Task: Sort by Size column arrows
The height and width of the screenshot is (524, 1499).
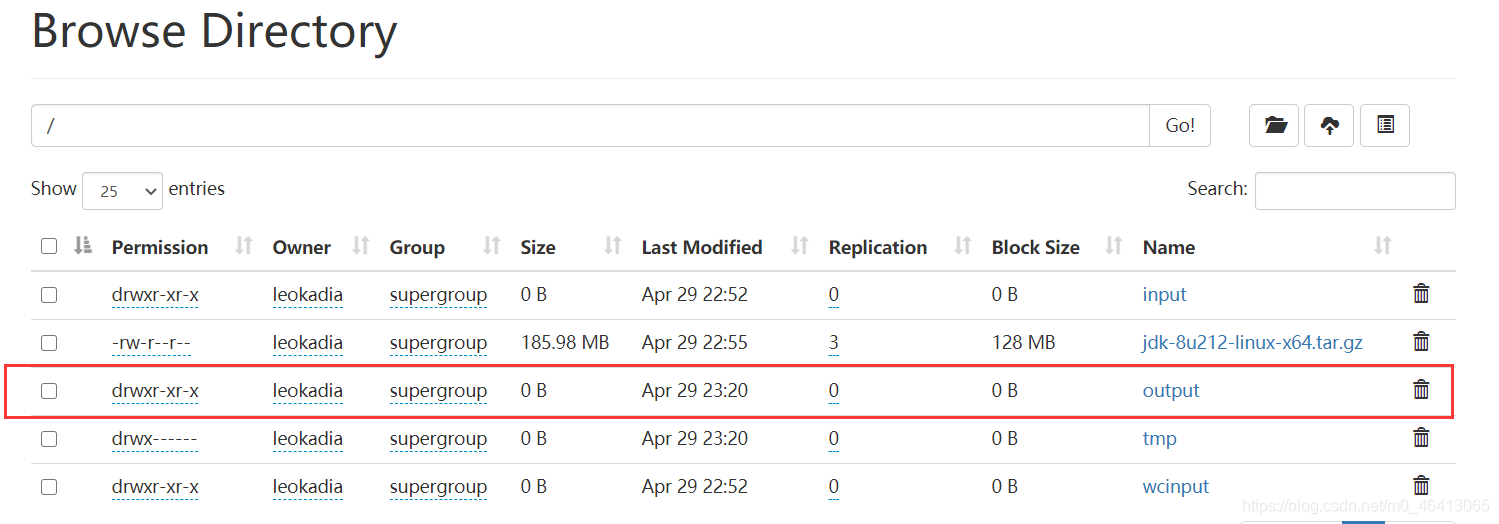Action: pyautogui.click(x=613, y=246)
